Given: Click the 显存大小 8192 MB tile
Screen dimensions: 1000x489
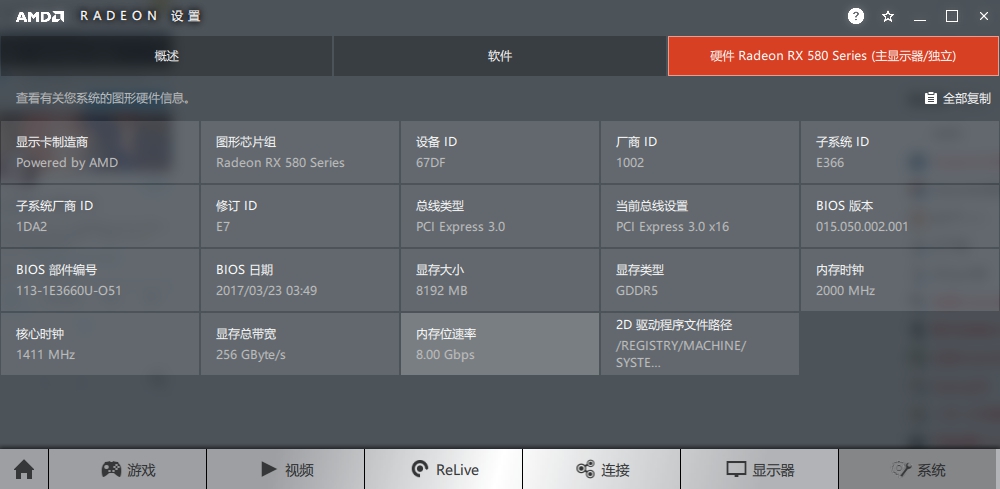Looking at the screenshot, I should pyautogui.click(x=499, y=280).
